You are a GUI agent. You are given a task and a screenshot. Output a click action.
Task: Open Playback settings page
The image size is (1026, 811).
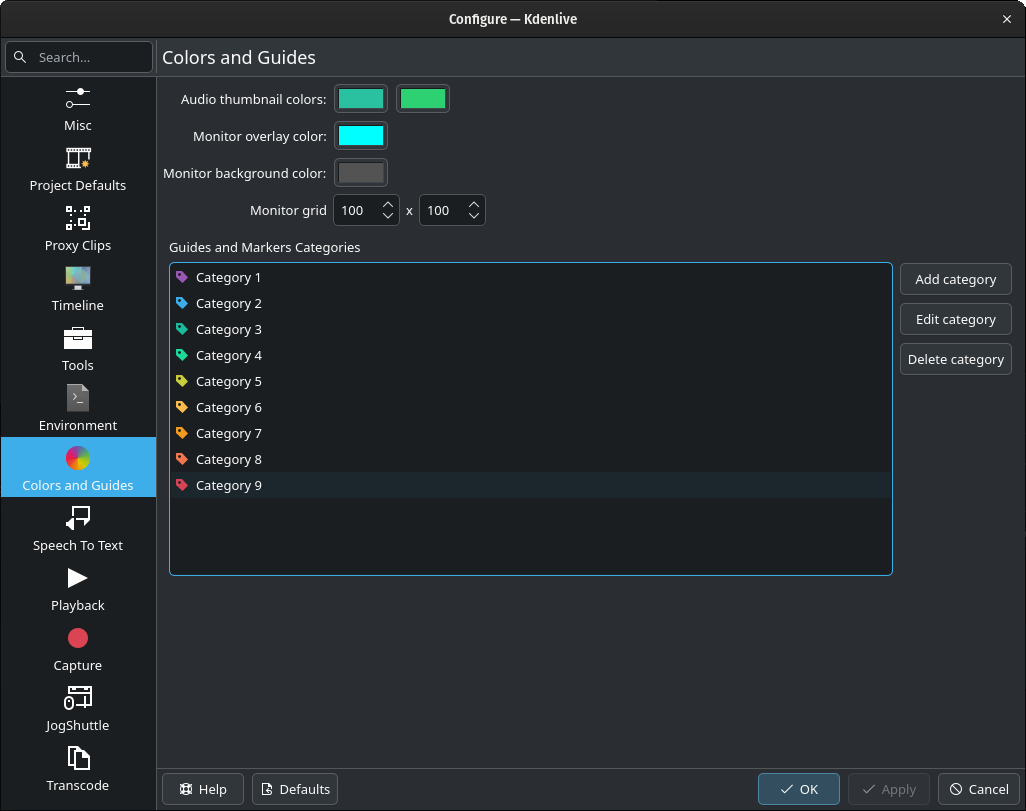pos(78,589)
